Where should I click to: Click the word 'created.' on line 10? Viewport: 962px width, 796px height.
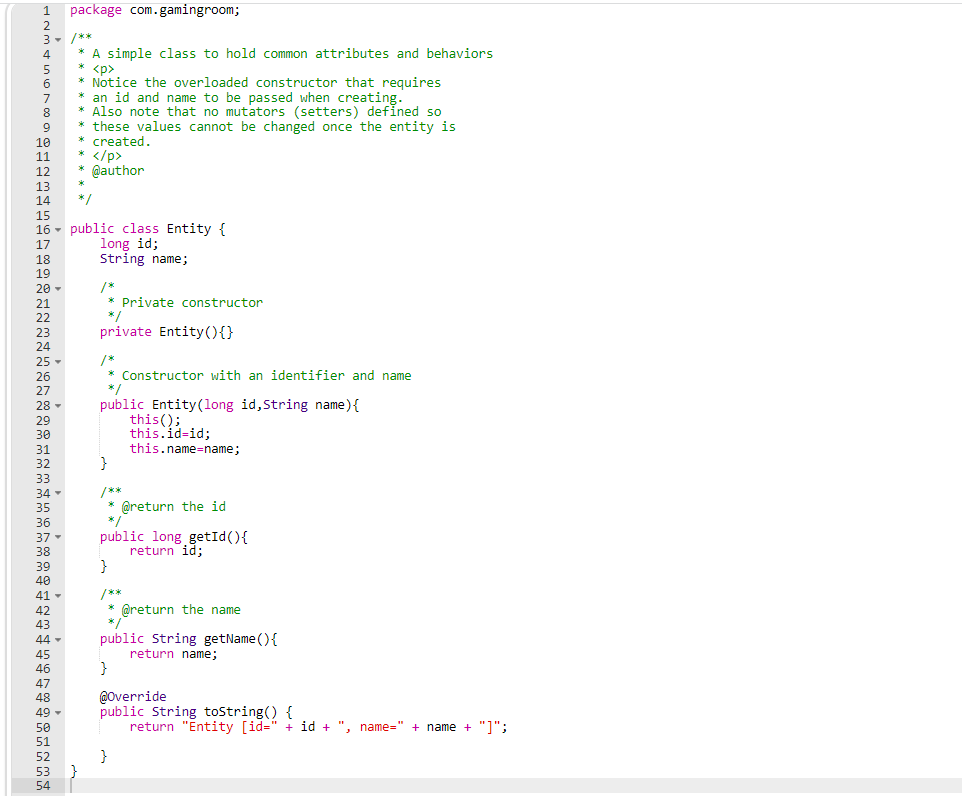tap(121, 142)
